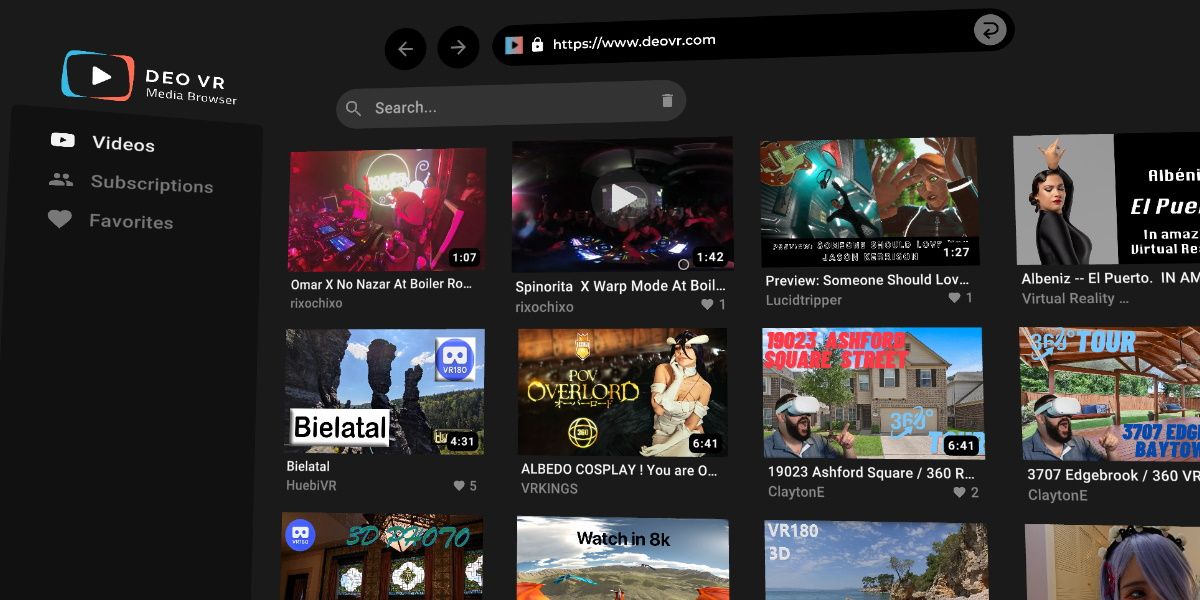Click the 1:42 duration badge

pyautogui.click(x=709, y=257)
